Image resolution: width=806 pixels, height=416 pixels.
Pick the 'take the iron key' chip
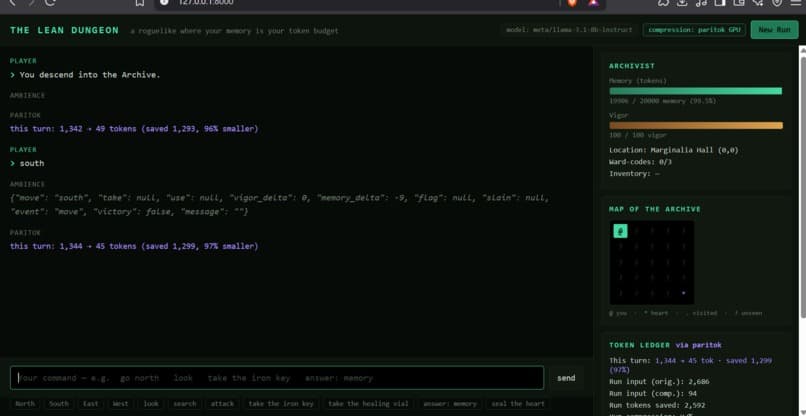tap(281, 404)
